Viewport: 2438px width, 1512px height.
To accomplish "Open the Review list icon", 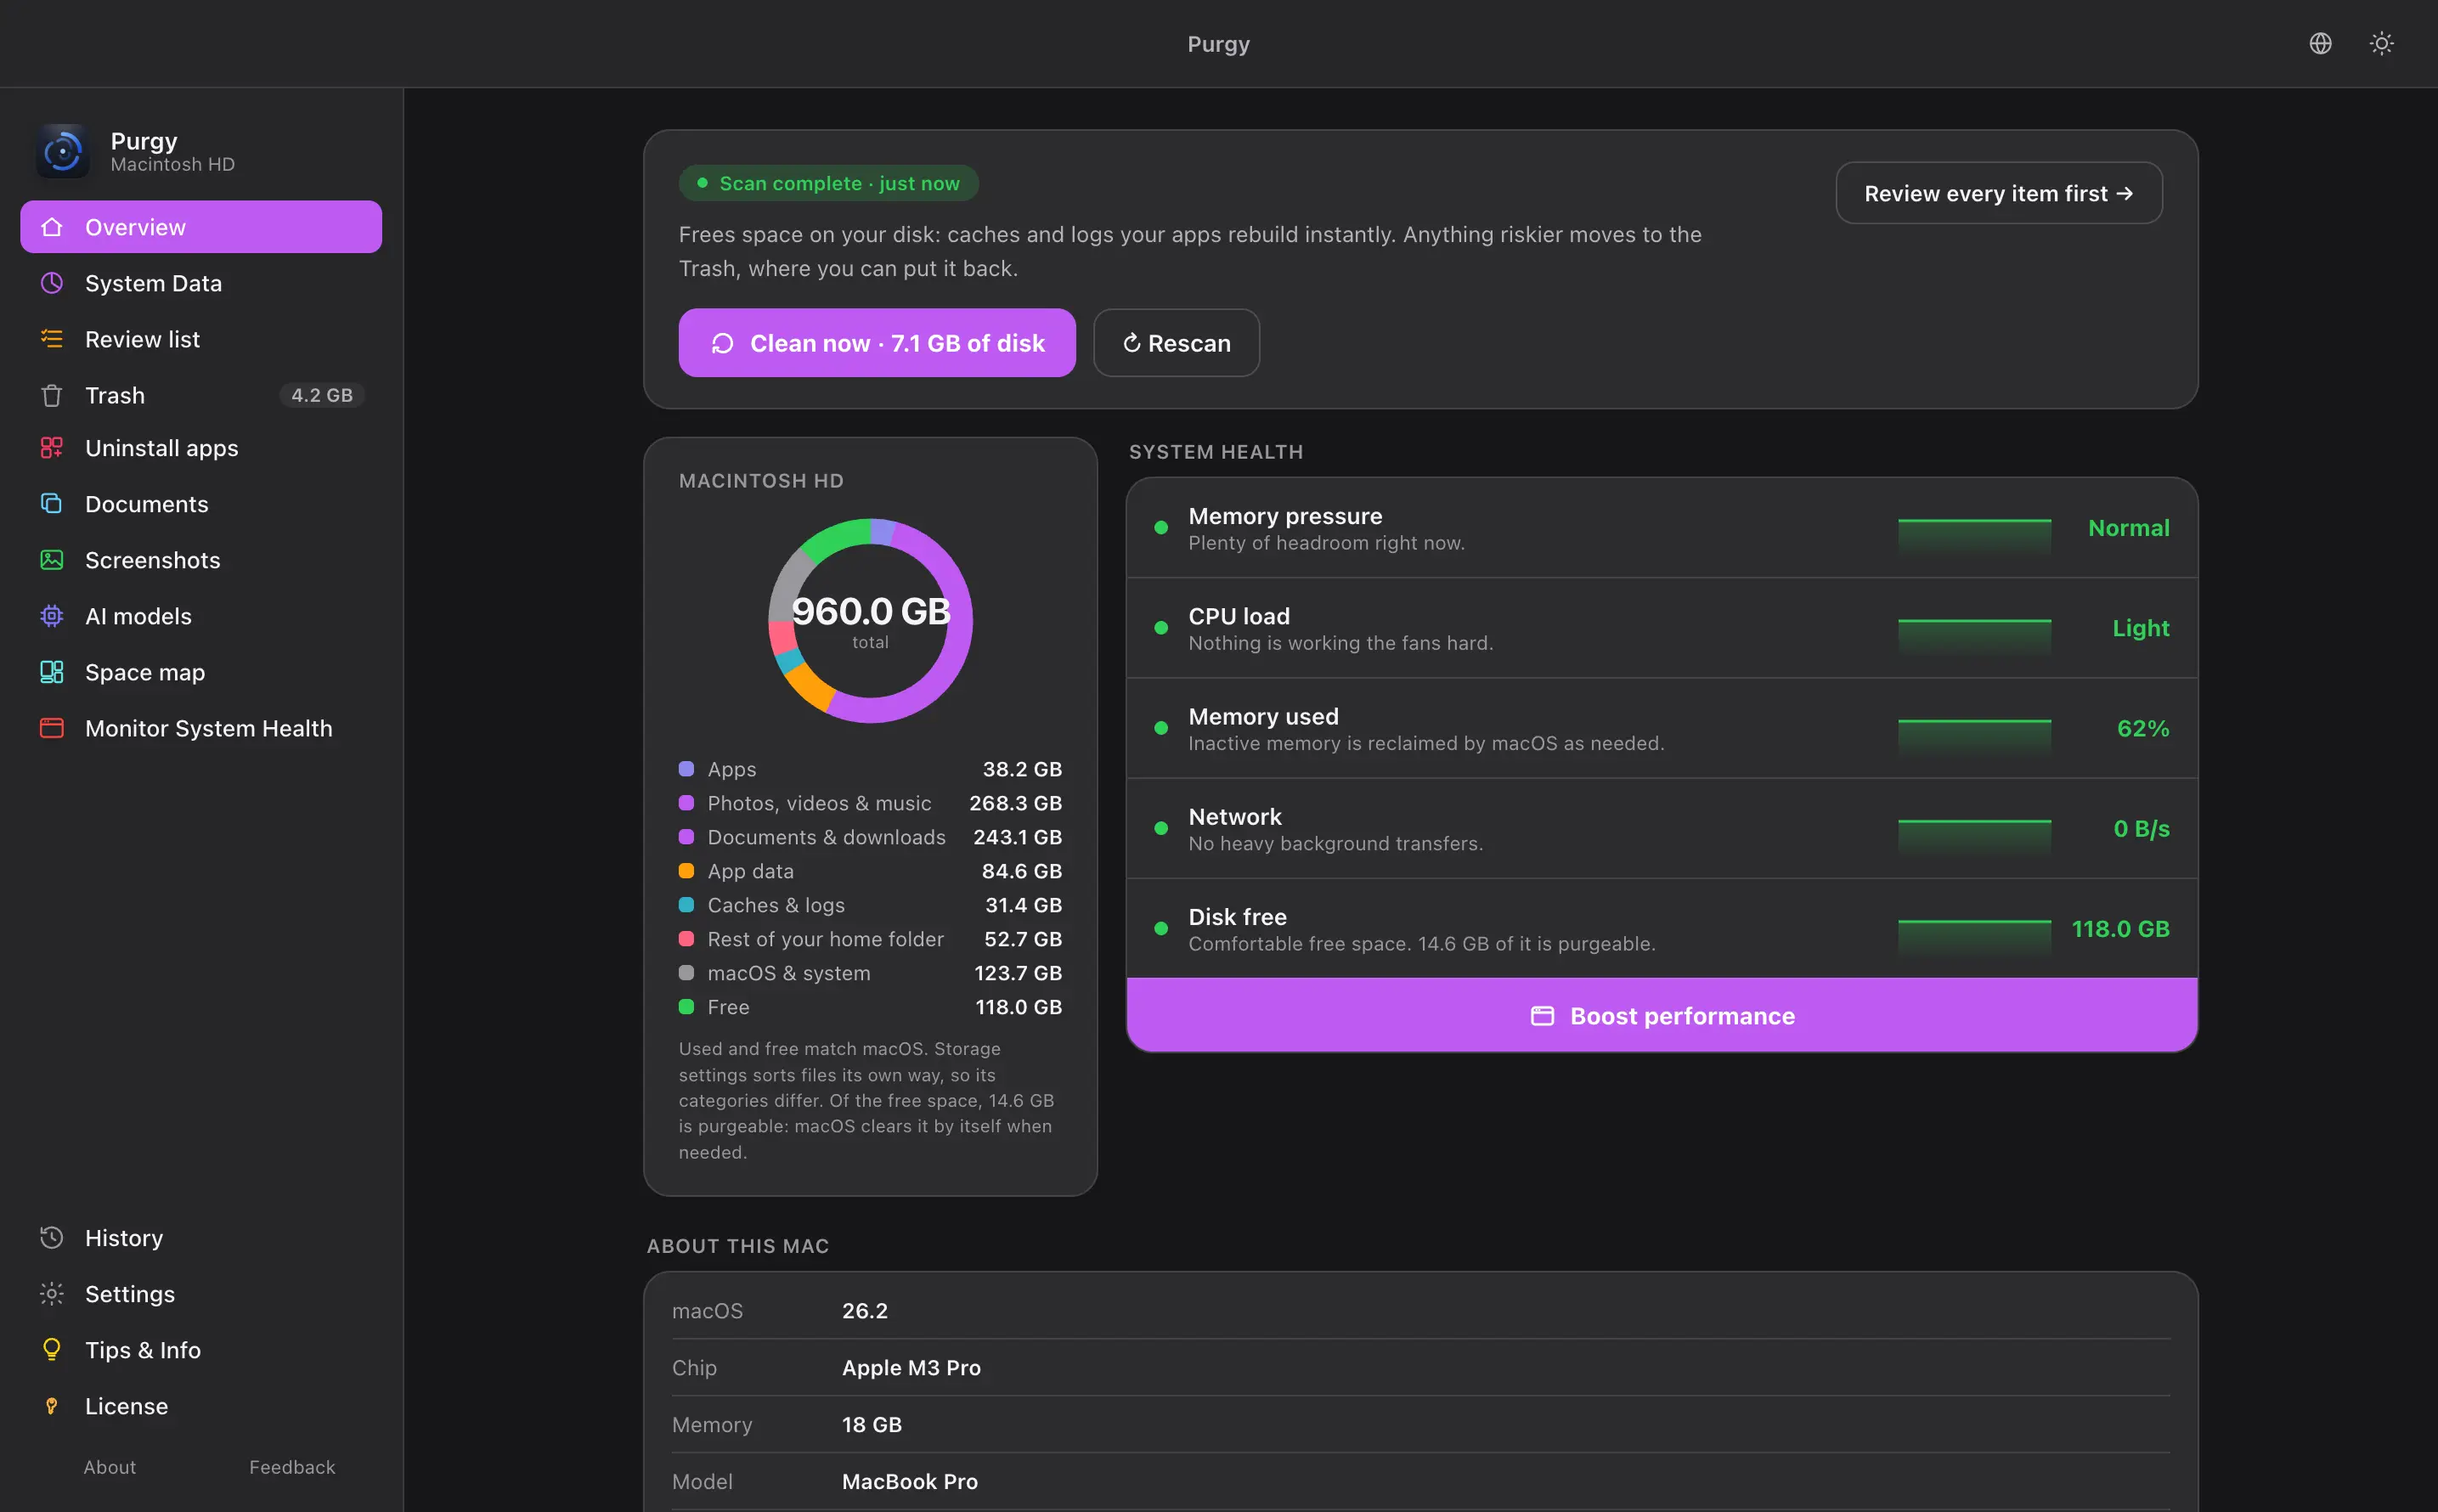I will [52, 339].
